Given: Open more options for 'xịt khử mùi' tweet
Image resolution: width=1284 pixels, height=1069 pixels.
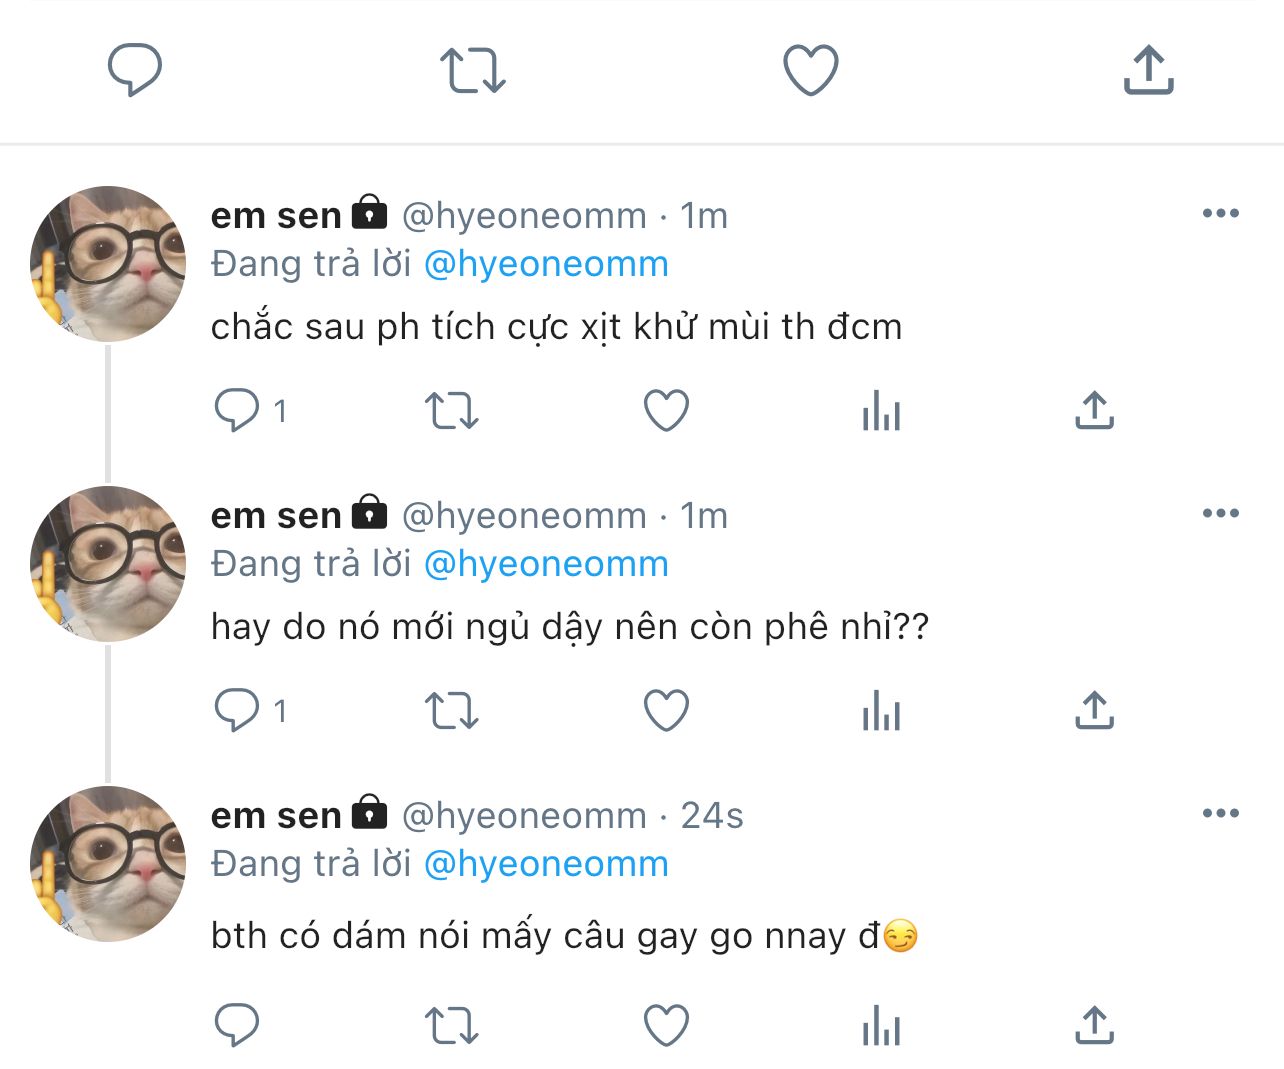Looking at the screenshot, I should pyautogui.click(x=1220, y=213).
